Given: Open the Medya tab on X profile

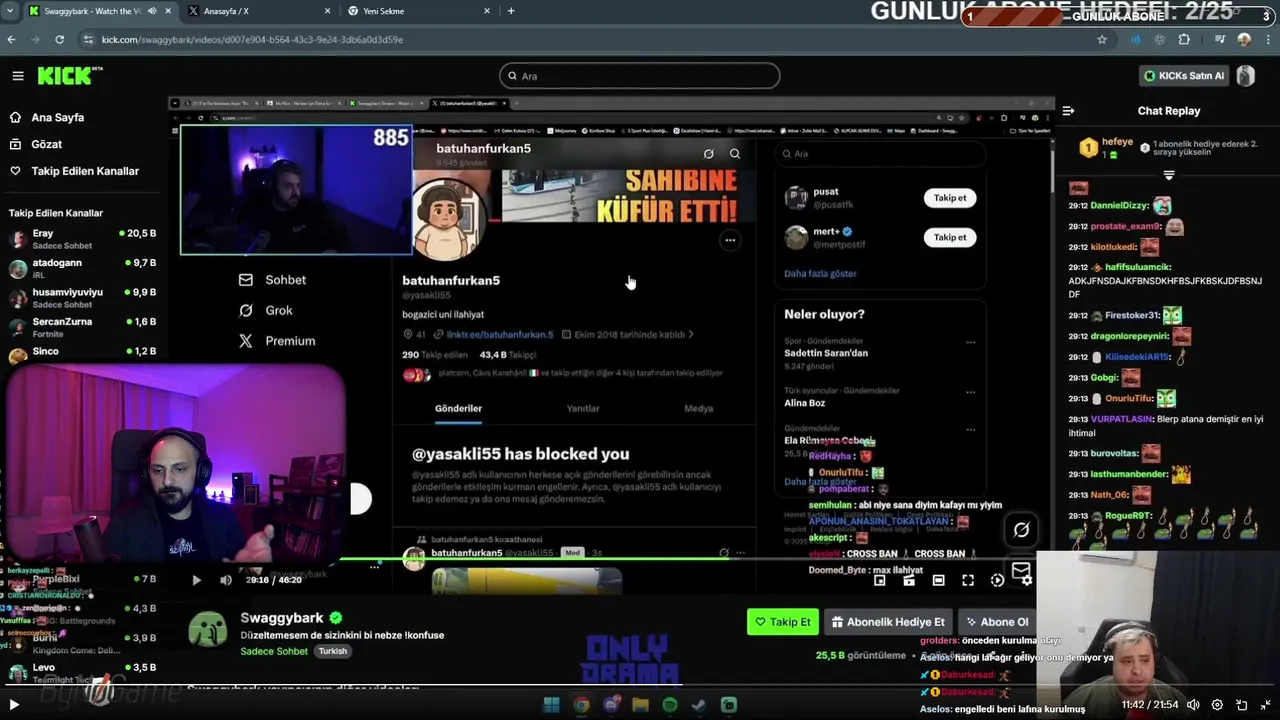Looking at the screenshot, I should (698, 408).
